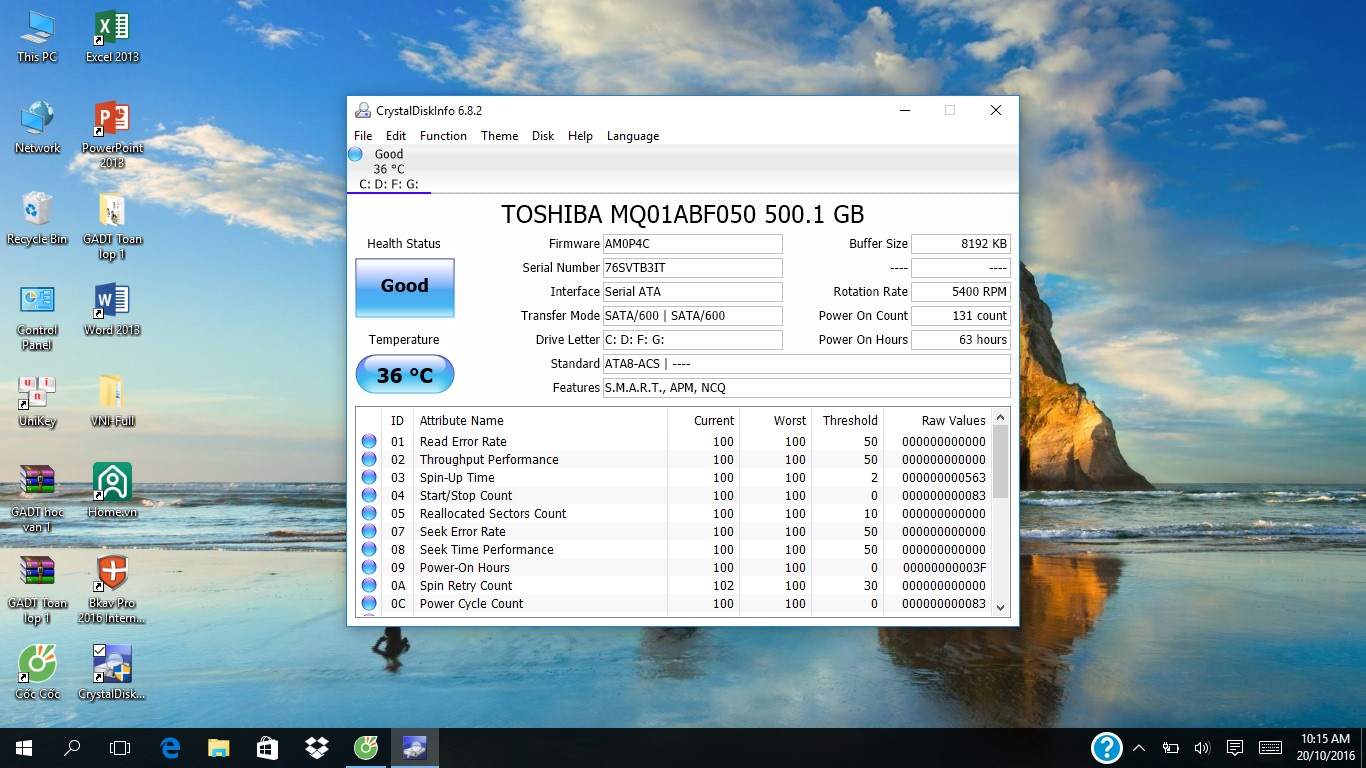Open the Theme menu
The height and width of the screenshot is (768, 1366).
(499, 136)
